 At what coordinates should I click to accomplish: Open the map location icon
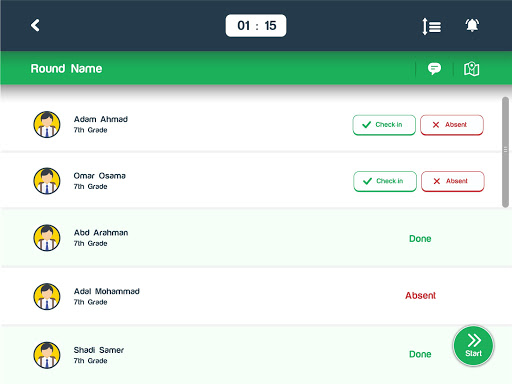472,69
